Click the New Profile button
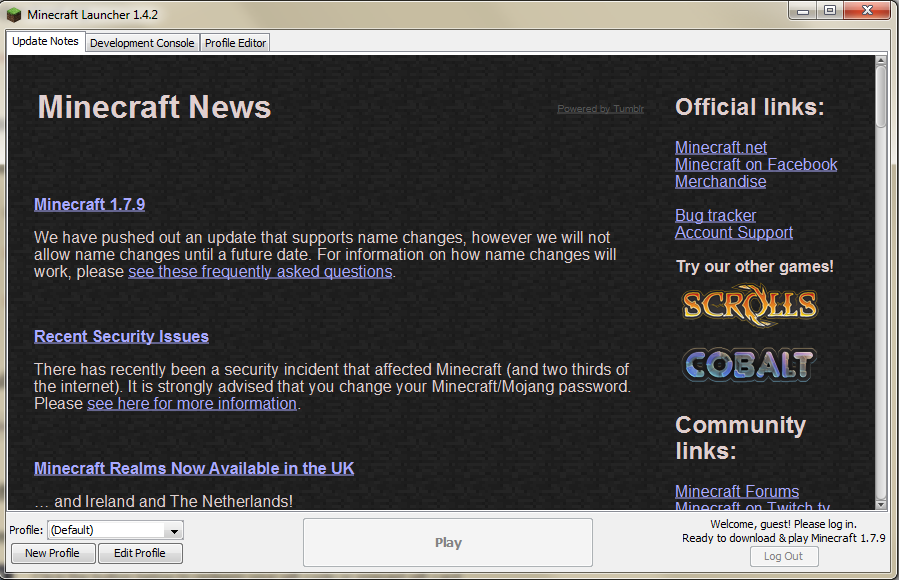Viewport: 899px width, 580px height. [x=52, y=553]
